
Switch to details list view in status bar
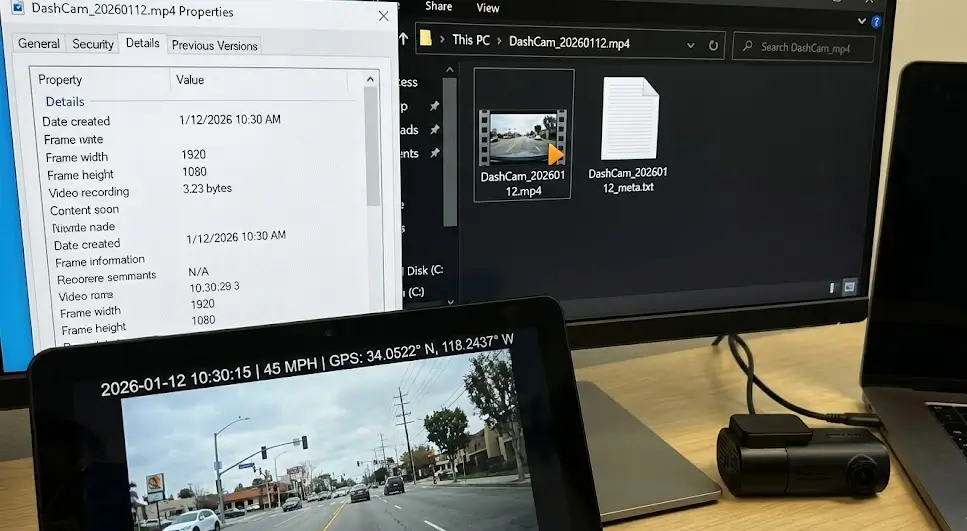(832, 287)
